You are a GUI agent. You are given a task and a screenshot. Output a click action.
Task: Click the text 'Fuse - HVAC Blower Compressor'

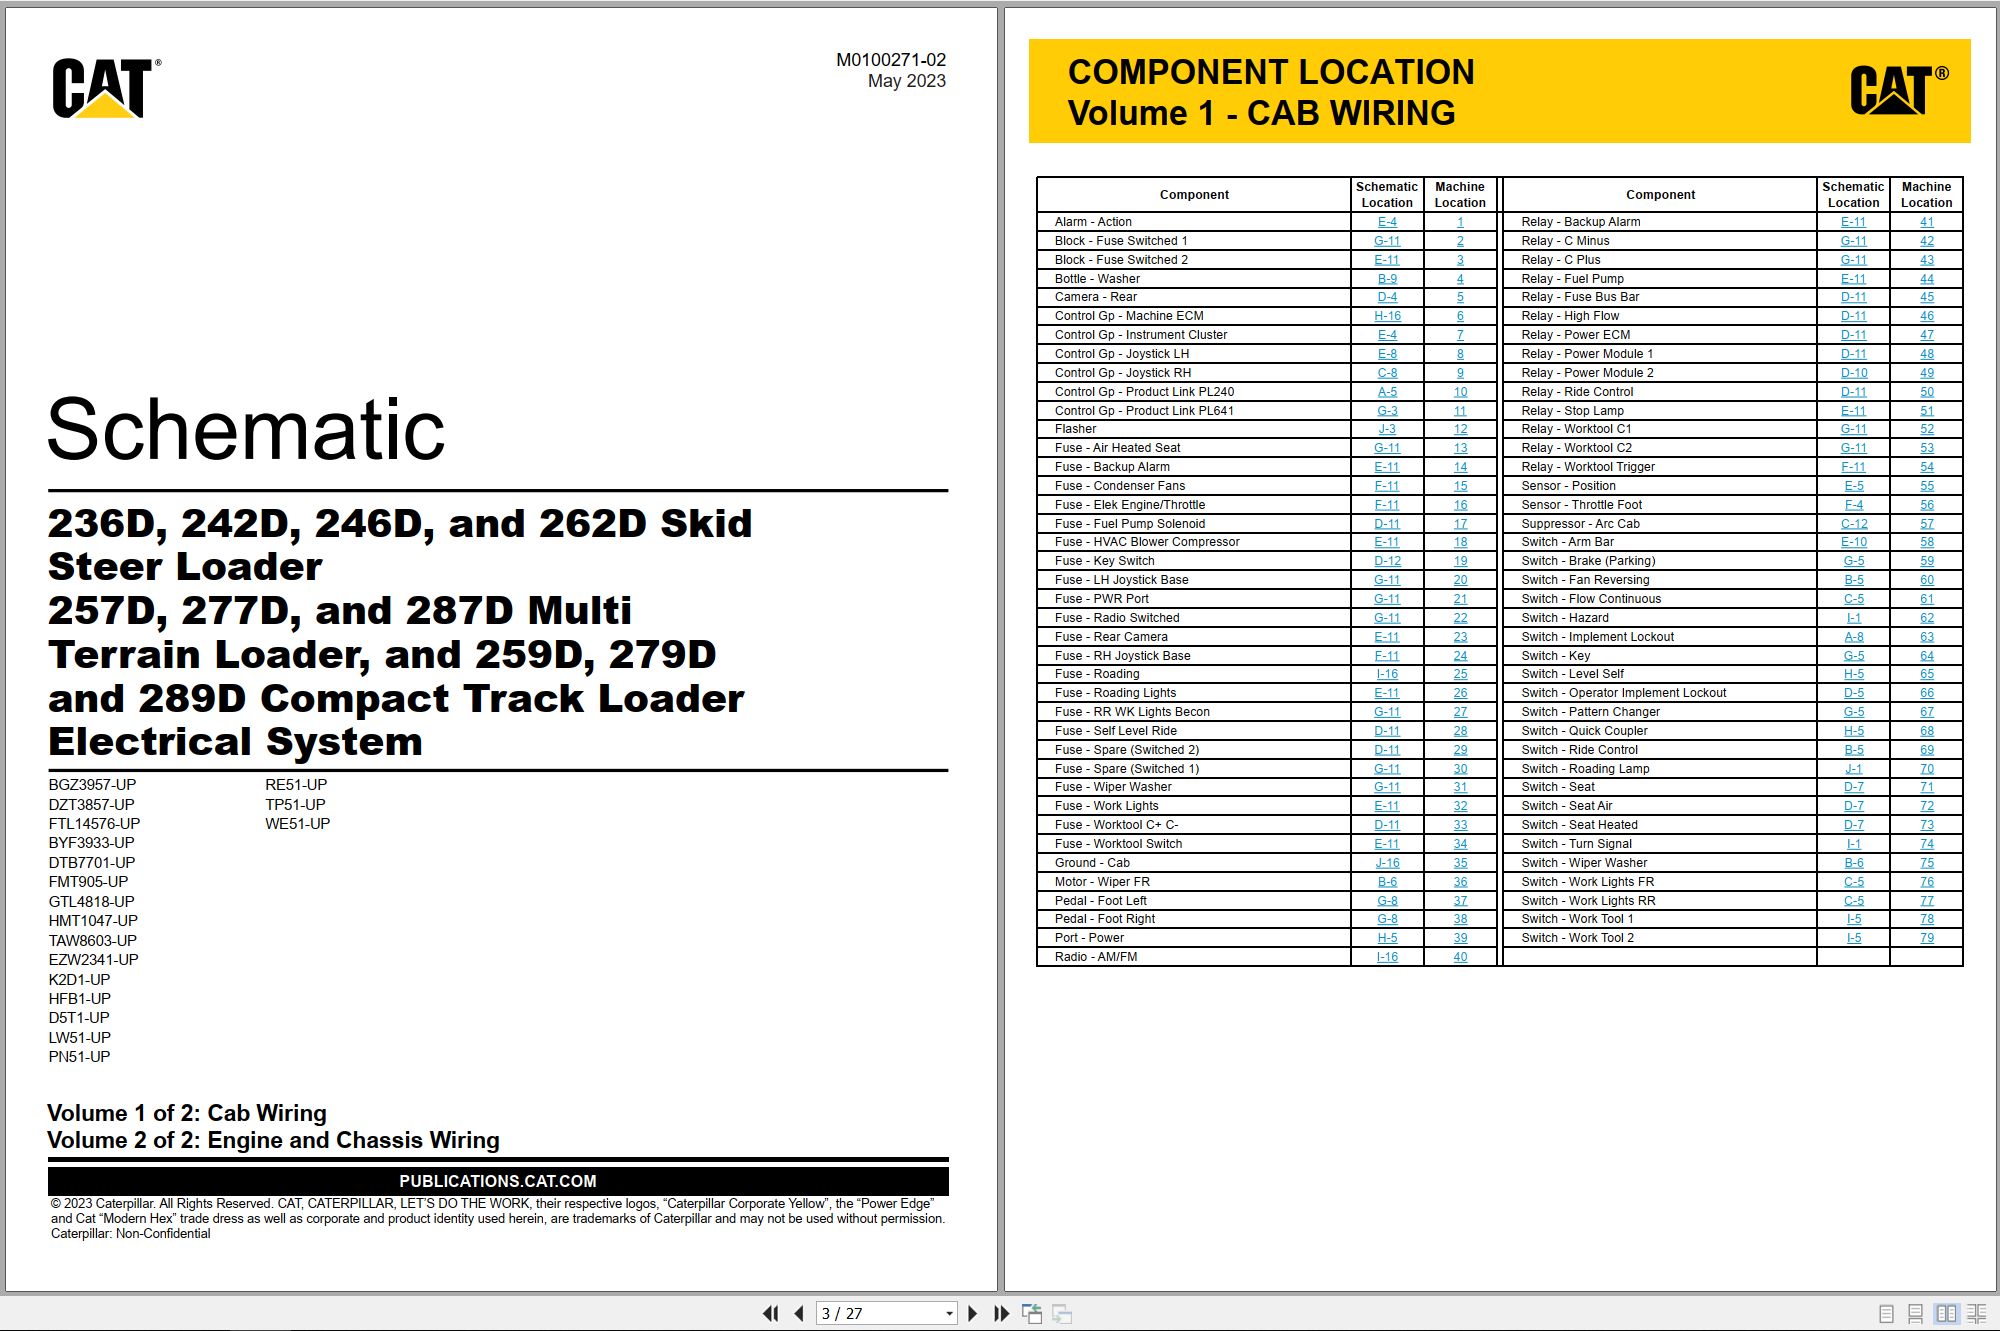click(1146, 542)
